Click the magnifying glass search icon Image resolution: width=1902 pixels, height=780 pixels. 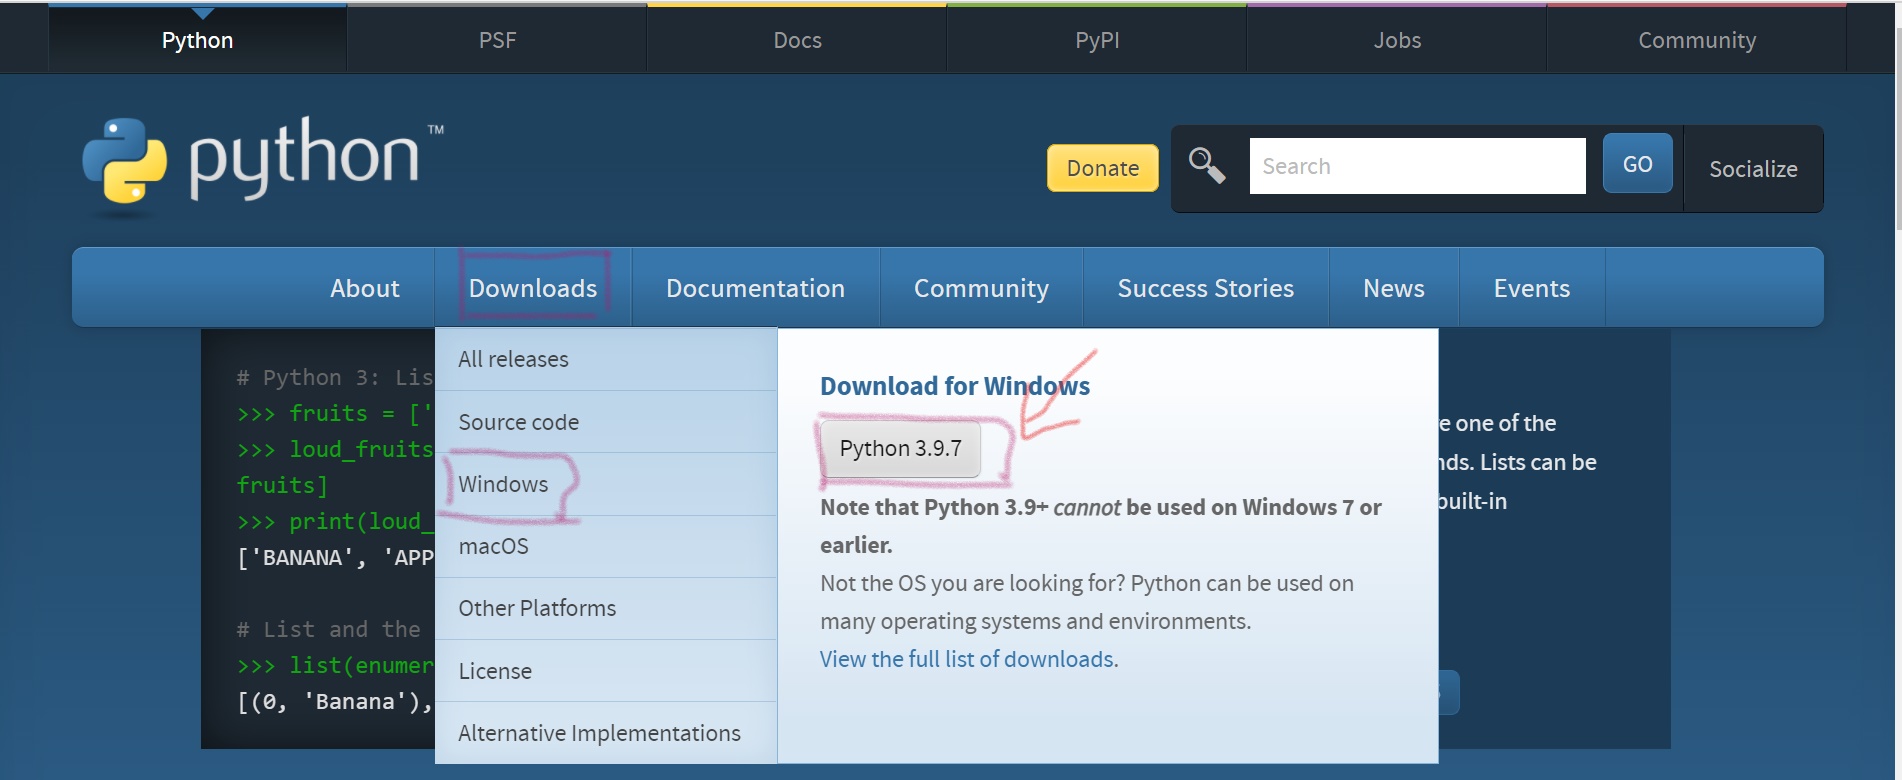pyautogui.click(x=1207, y=165)
